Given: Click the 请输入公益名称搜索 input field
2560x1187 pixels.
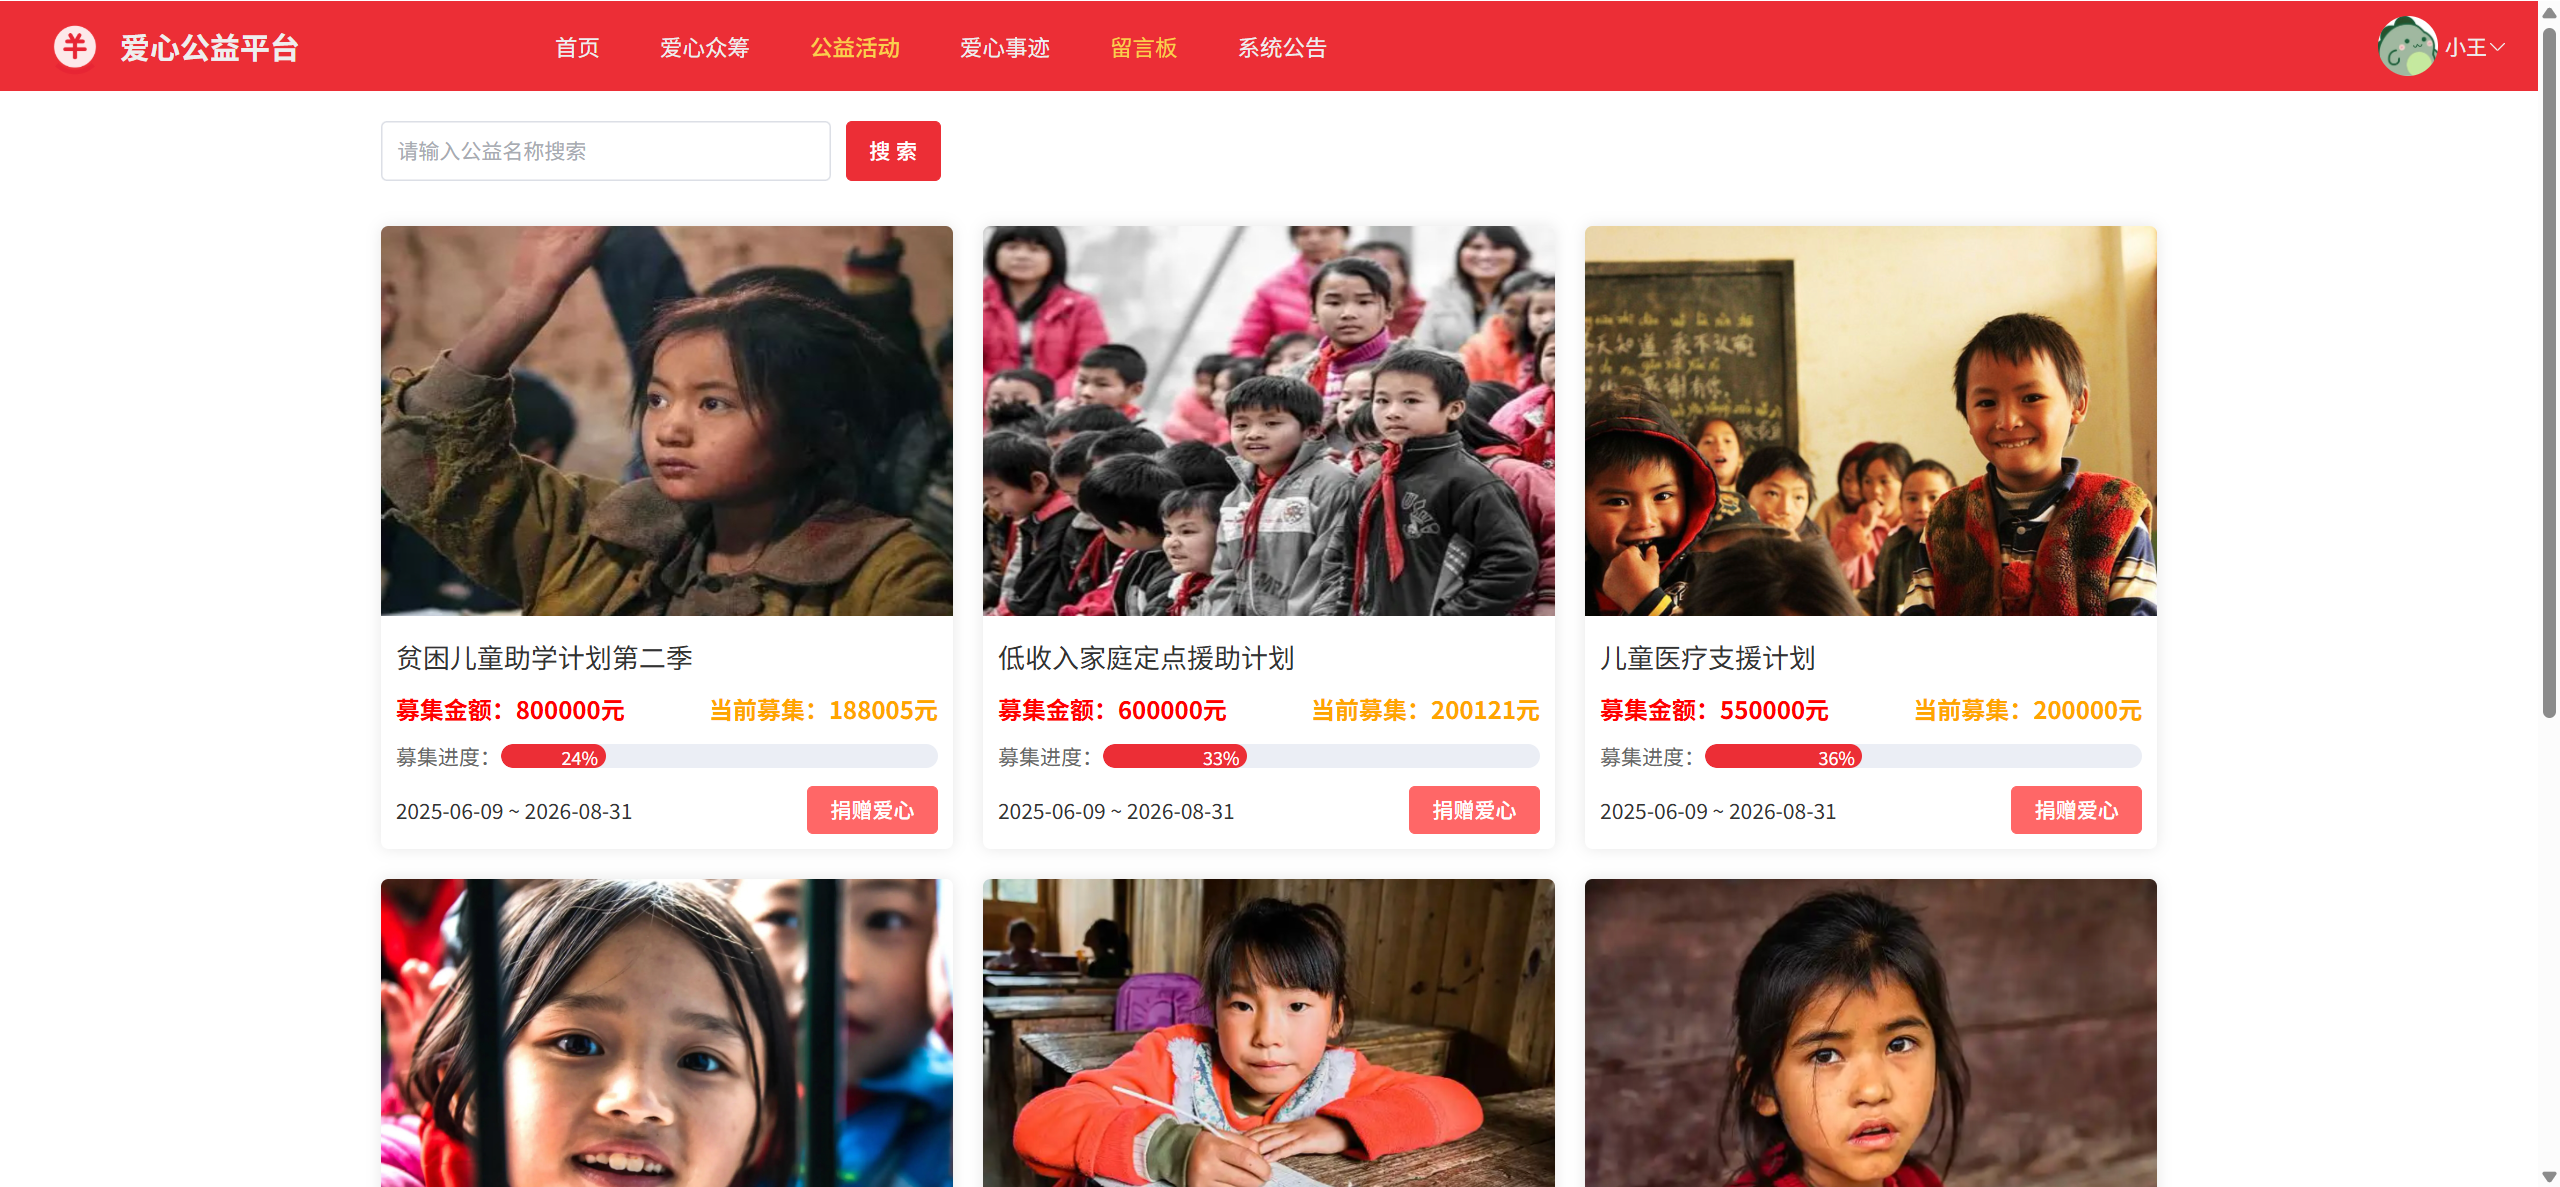Looking at the screenshot, I should [x=605, y=151].
